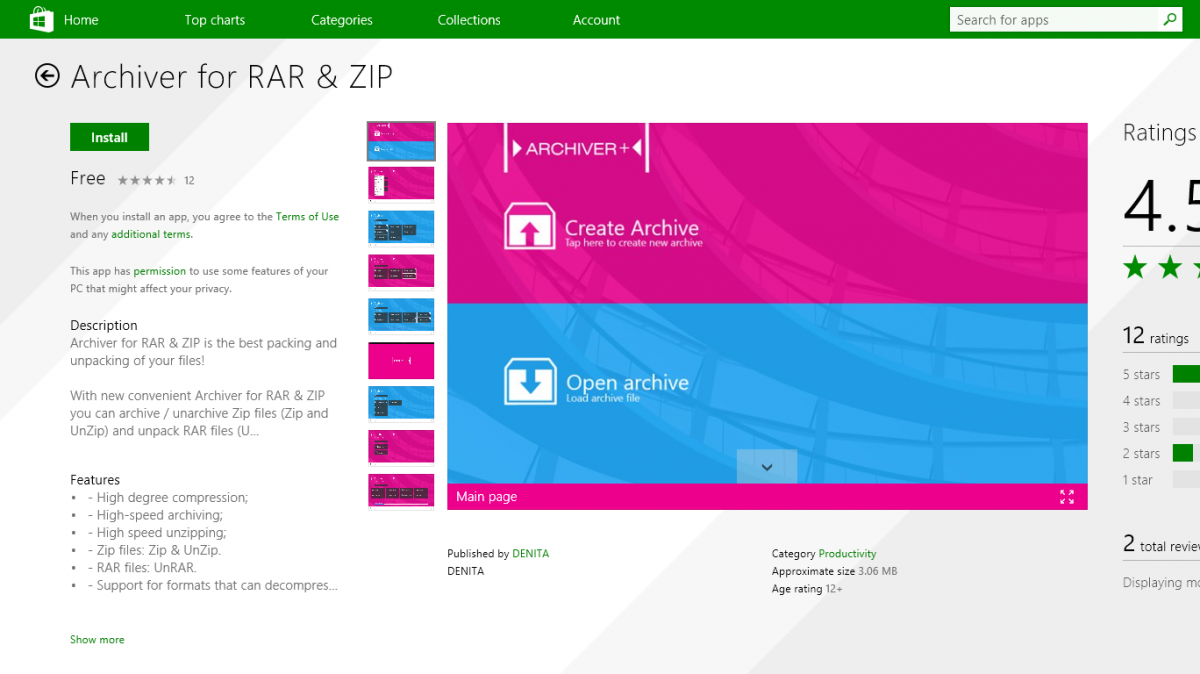Open the permission link
Screen dimensions: 1200x674
coord(160,271)
